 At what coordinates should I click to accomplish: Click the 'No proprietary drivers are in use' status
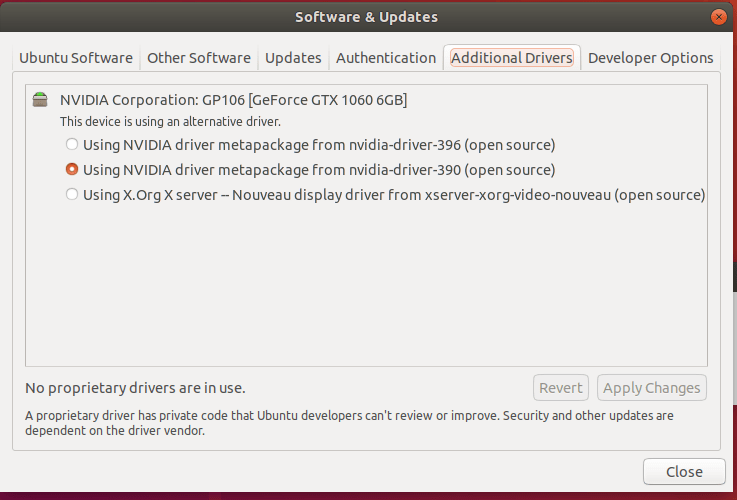(x=135, y=388)
